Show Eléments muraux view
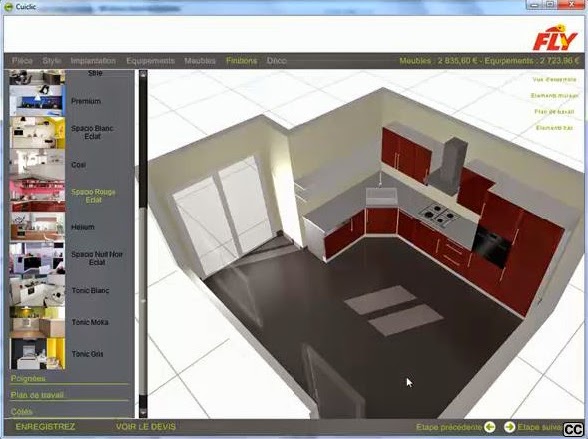The height and width of the screenshot is (439, 588). pyautogui.click(x=554, y=96)
